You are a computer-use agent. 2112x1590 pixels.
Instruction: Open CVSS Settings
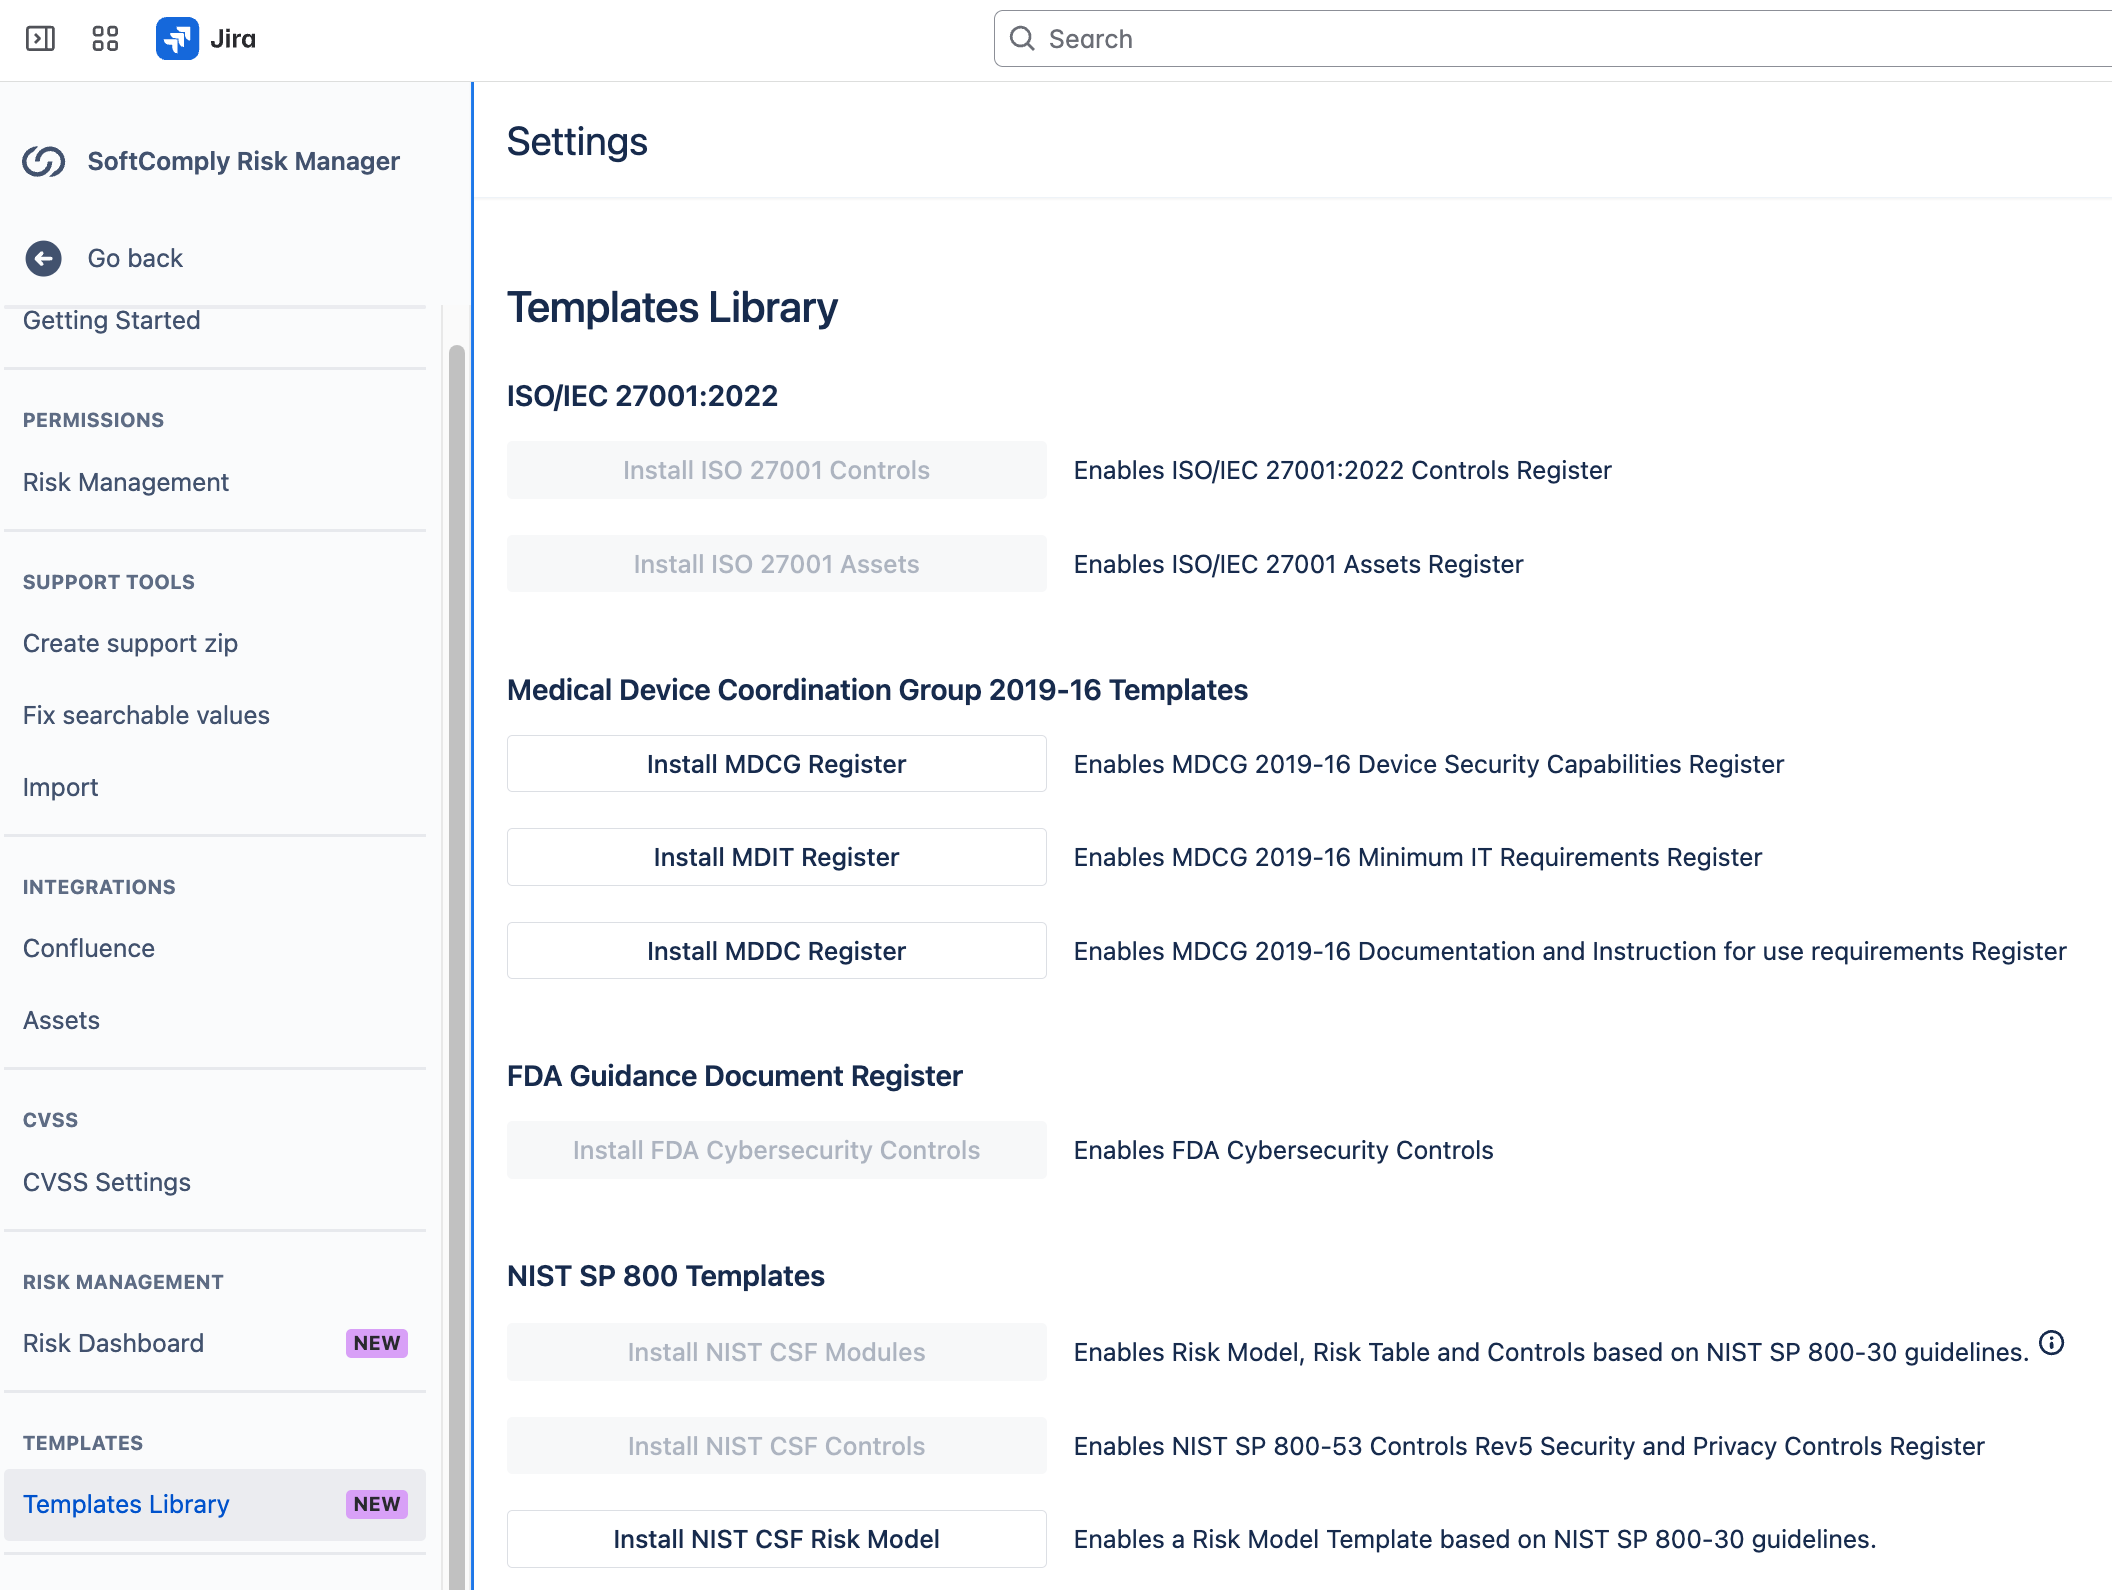click(x=107, y=1182)
